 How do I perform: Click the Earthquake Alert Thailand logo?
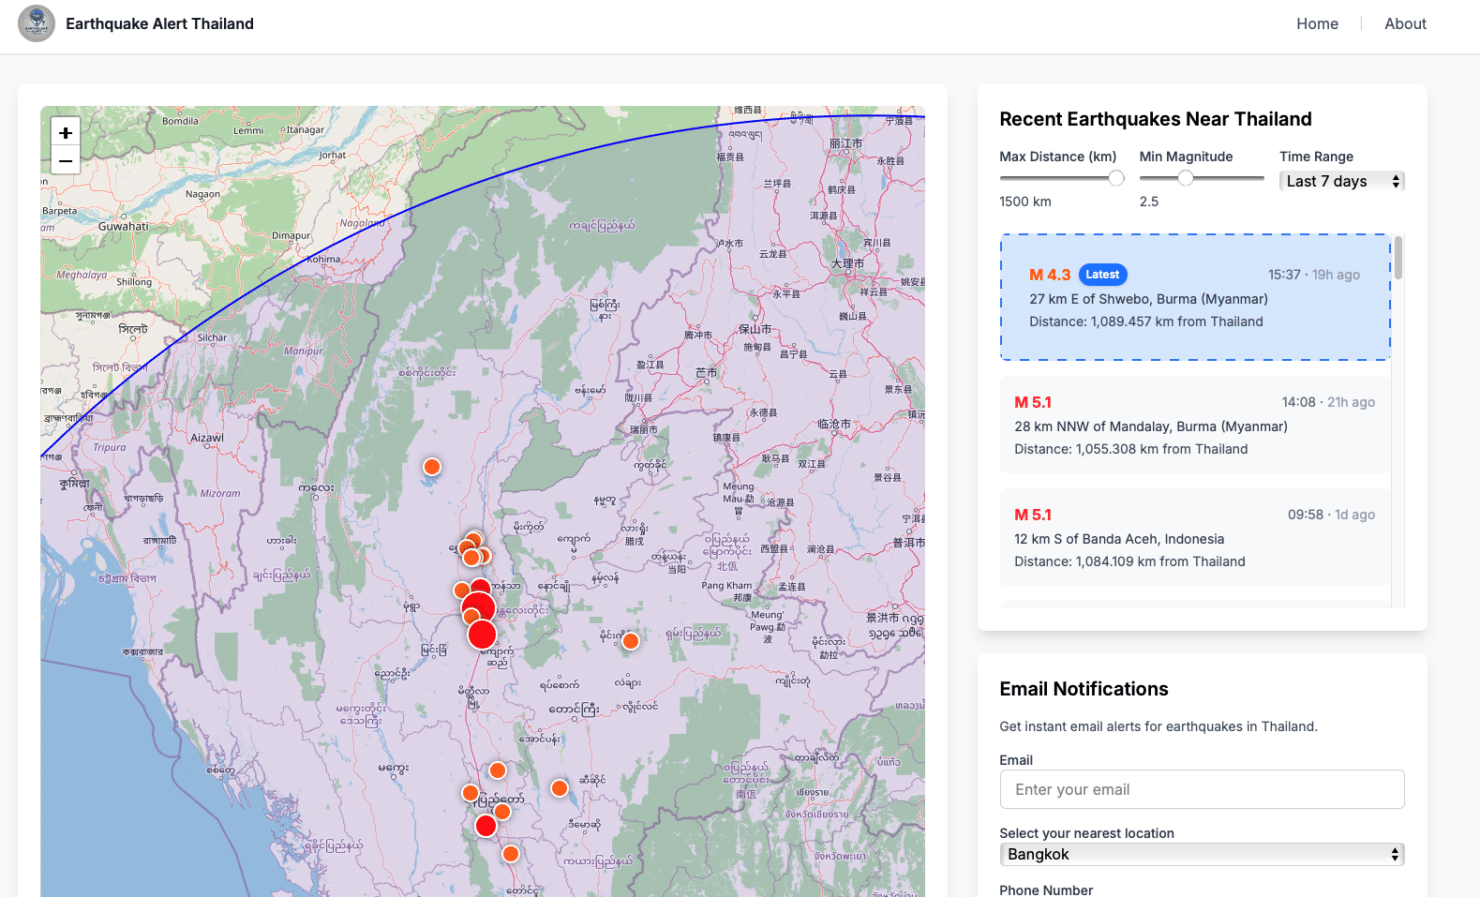pos(36,24)
